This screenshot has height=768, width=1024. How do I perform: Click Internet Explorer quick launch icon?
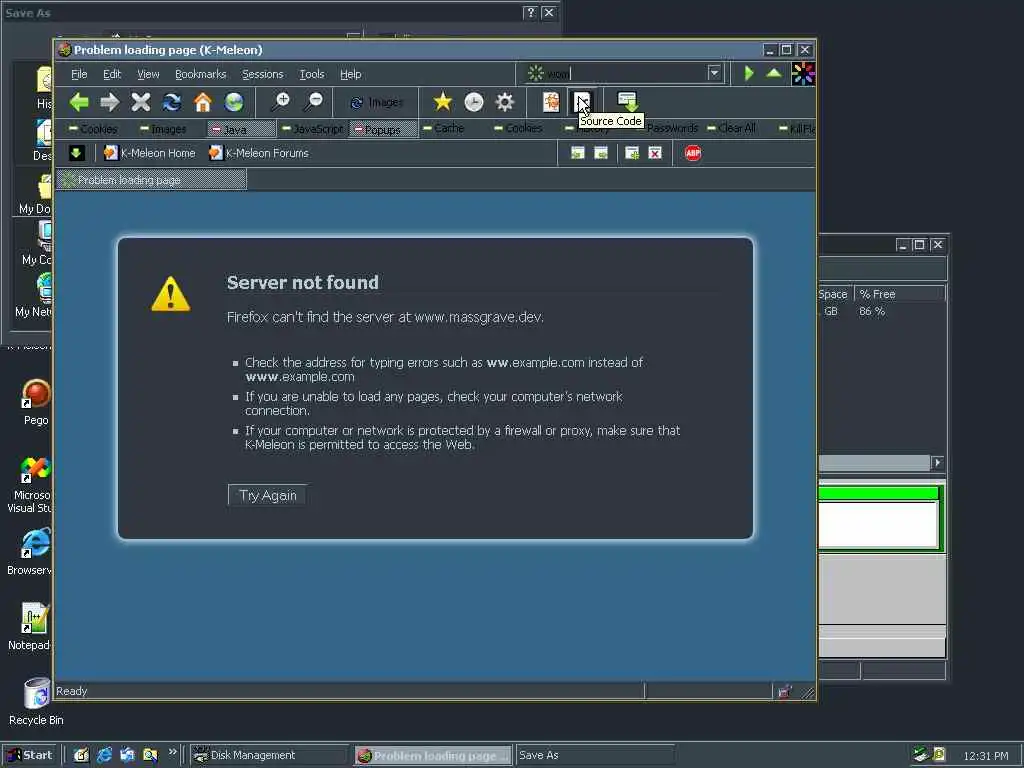coord(104,755)
